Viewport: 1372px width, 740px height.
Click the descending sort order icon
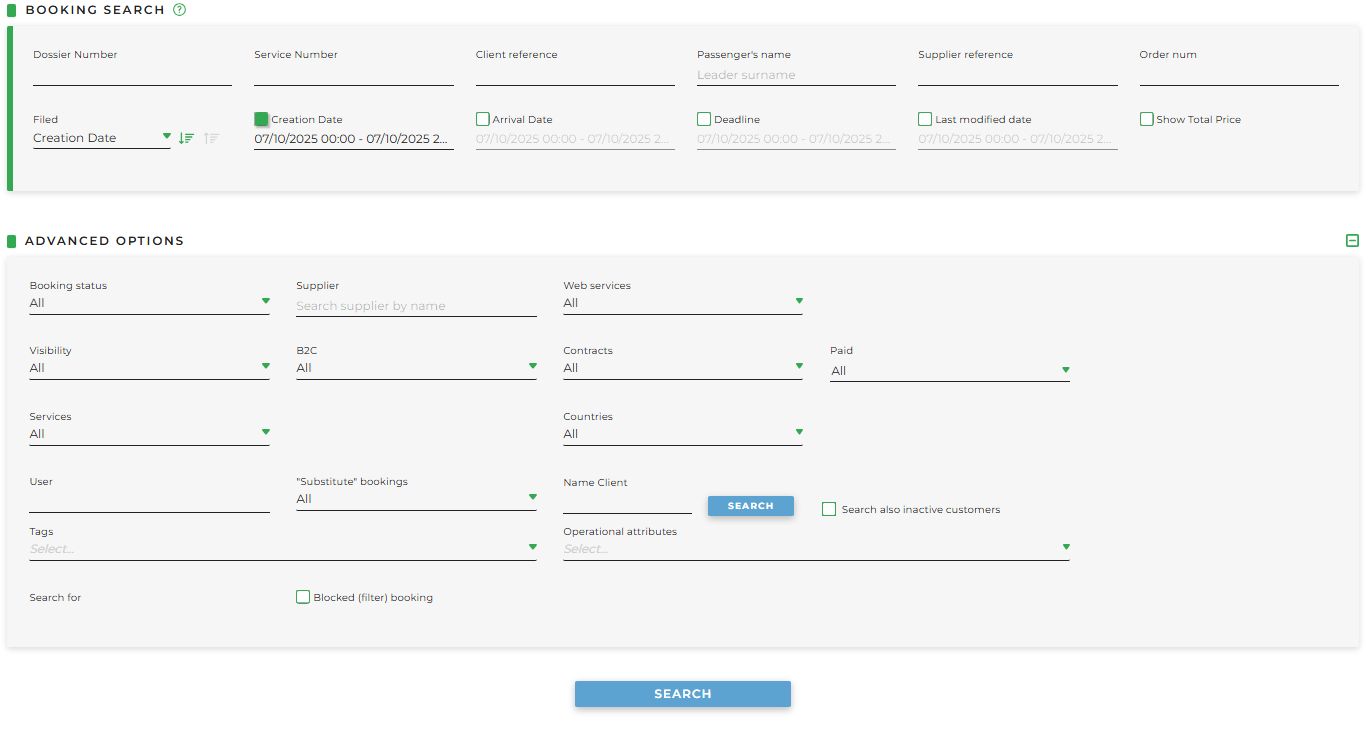point(186,138)
